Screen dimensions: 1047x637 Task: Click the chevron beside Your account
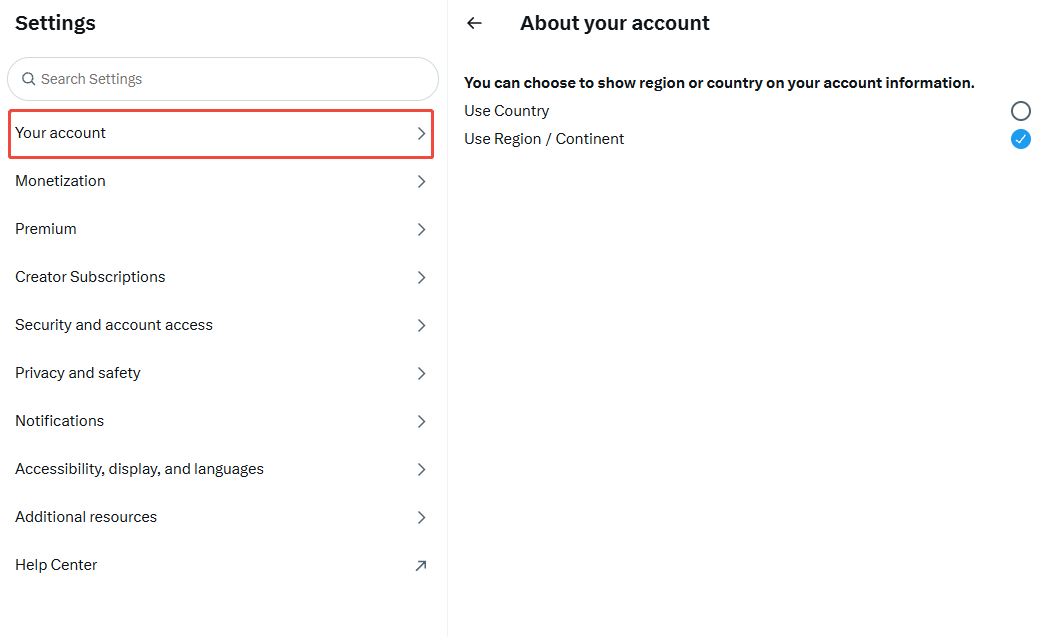click(421, 132)
